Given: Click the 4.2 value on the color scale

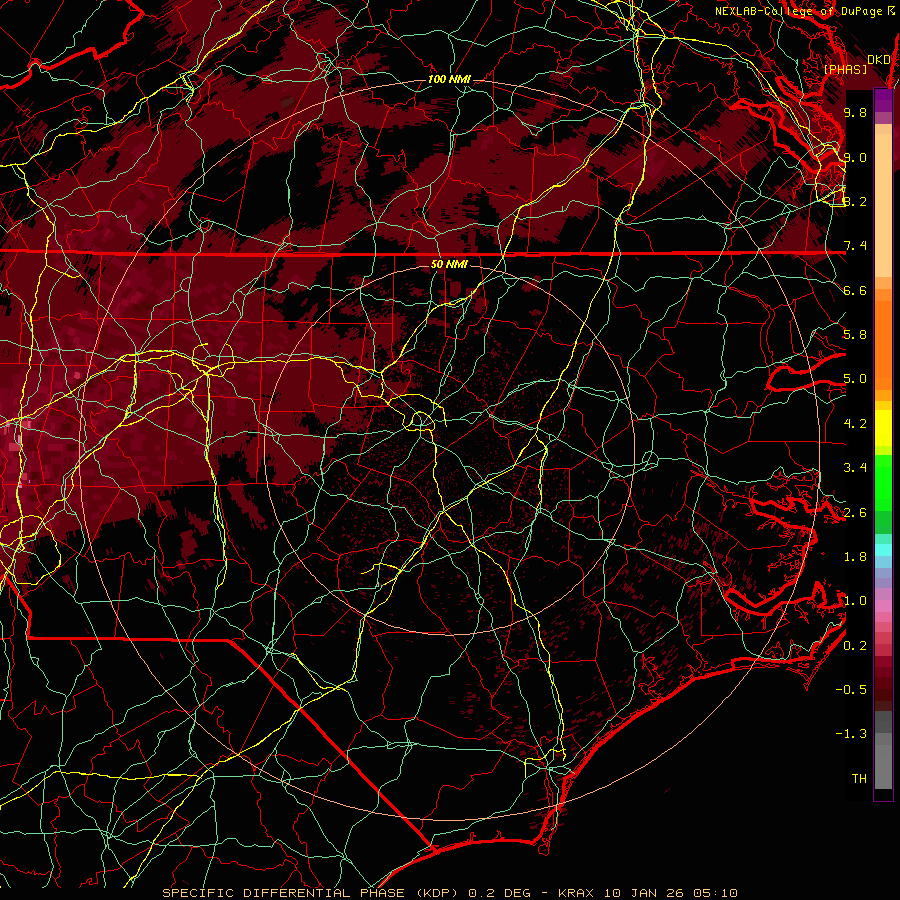Looking at the screenshot, I should pos(855,424).
